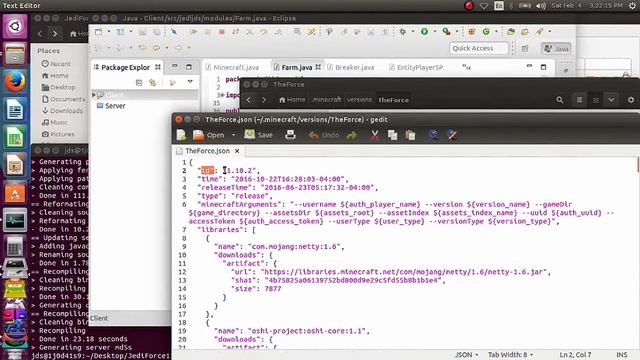Select the TheForce.json document tab
Screen dimensions: 640x360
[x=207, y=151]
